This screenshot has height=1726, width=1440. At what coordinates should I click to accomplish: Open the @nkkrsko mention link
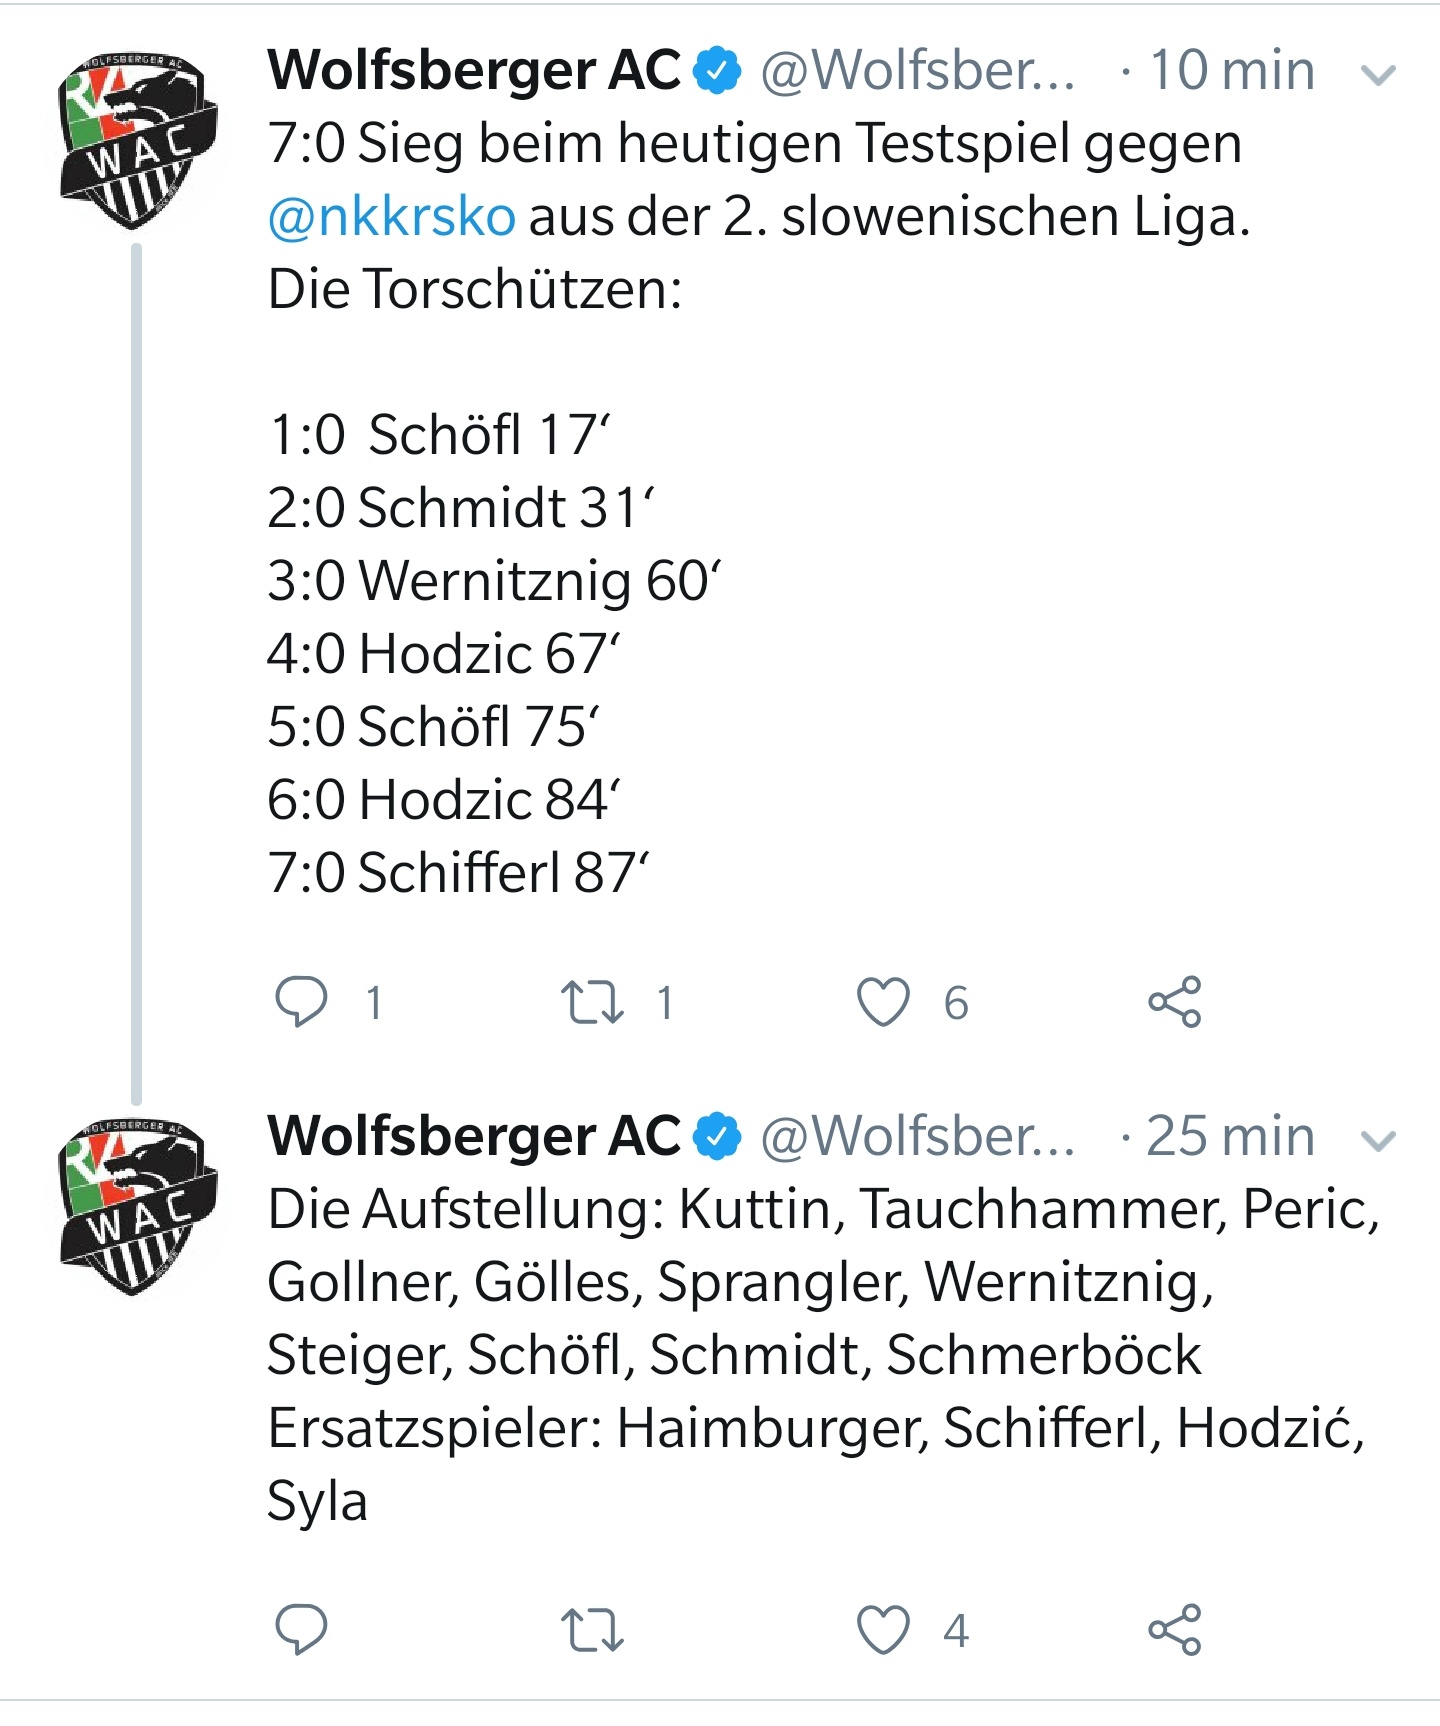point(392,216)
